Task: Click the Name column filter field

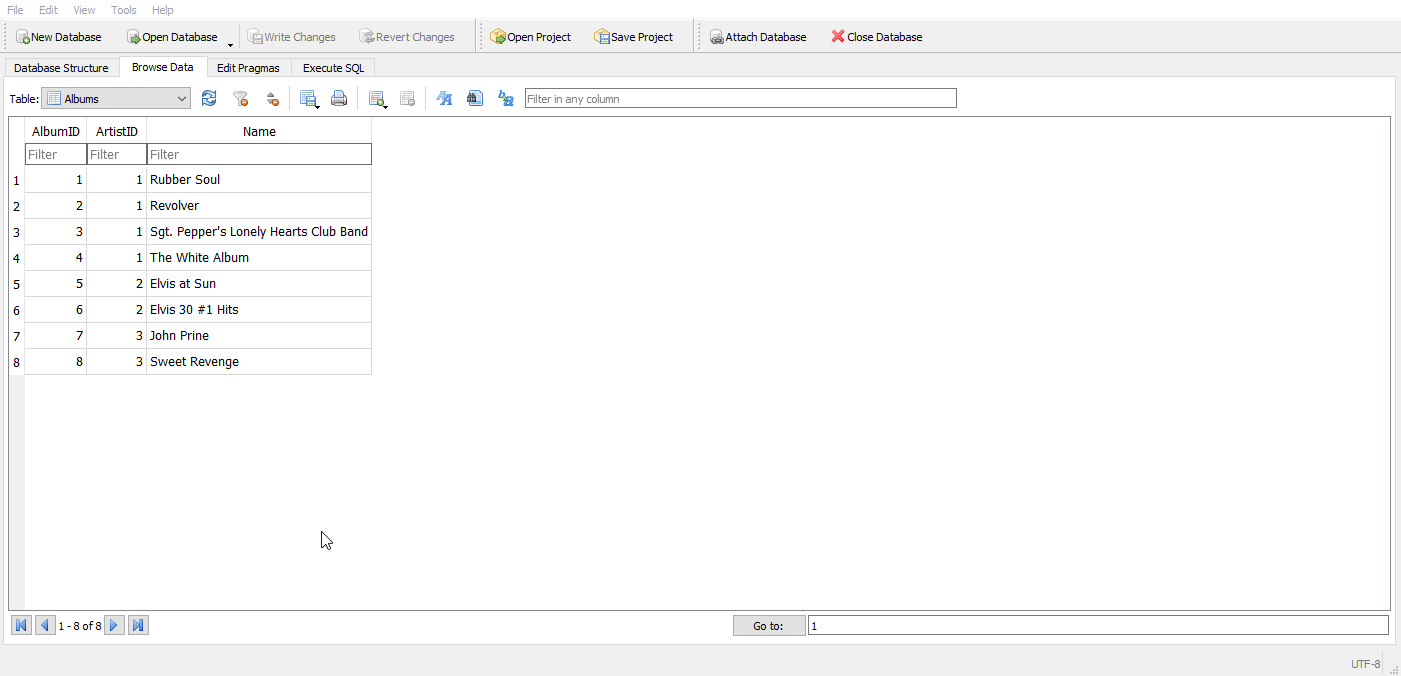Action: coord(259,154)
